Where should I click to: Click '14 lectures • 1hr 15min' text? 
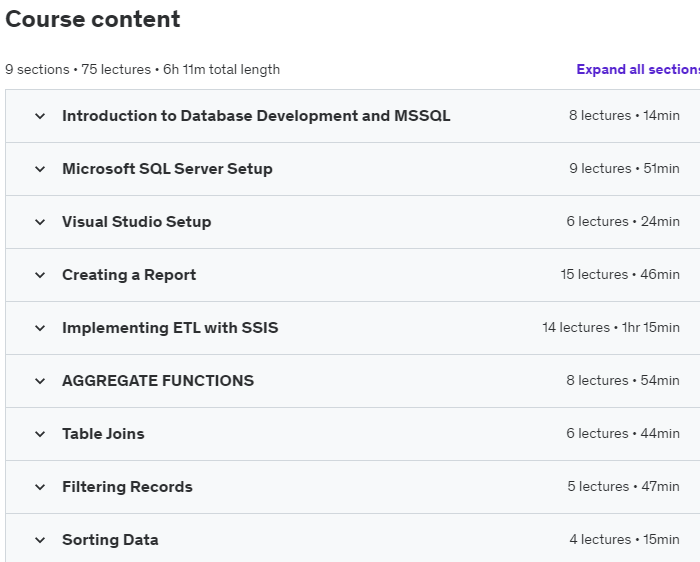point(611,327)
